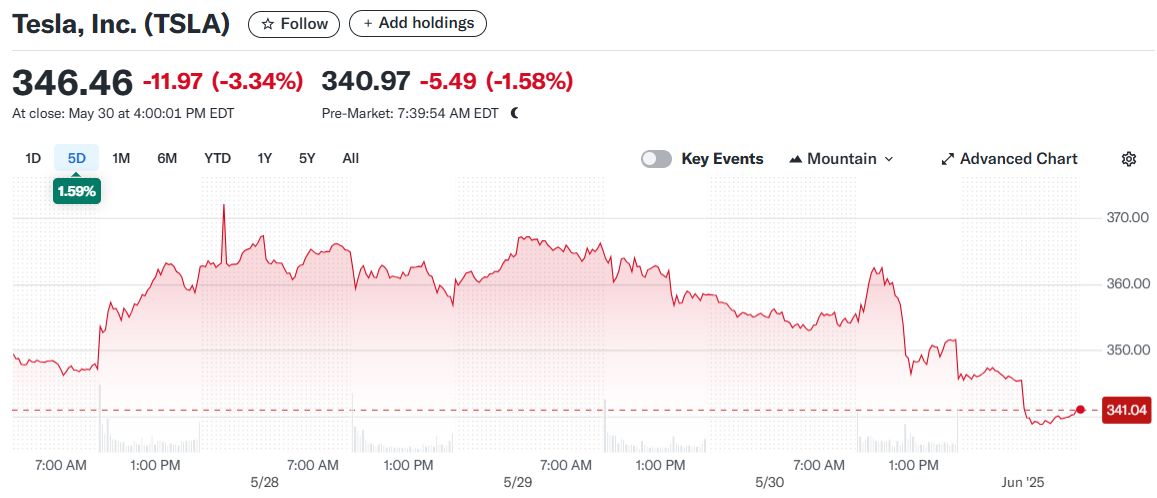Click the Mountain chart type icon
This screenshot has width=1157, height=498.
796,159
